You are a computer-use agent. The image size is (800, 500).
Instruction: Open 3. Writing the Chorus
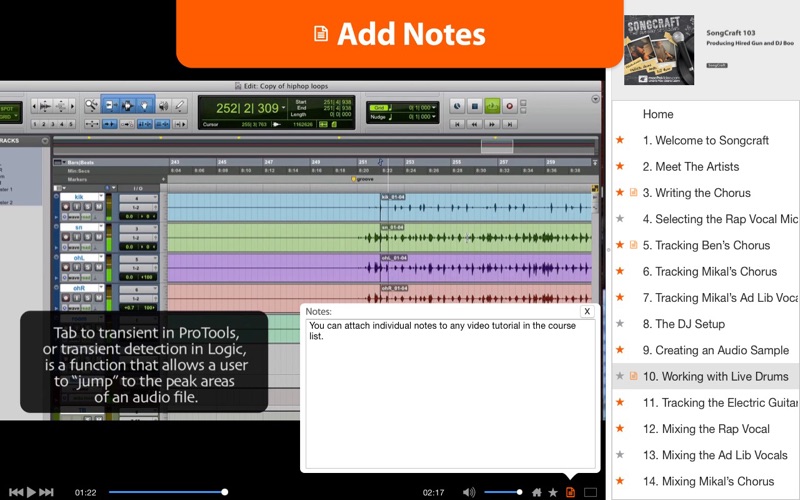[x=696, y=193]
